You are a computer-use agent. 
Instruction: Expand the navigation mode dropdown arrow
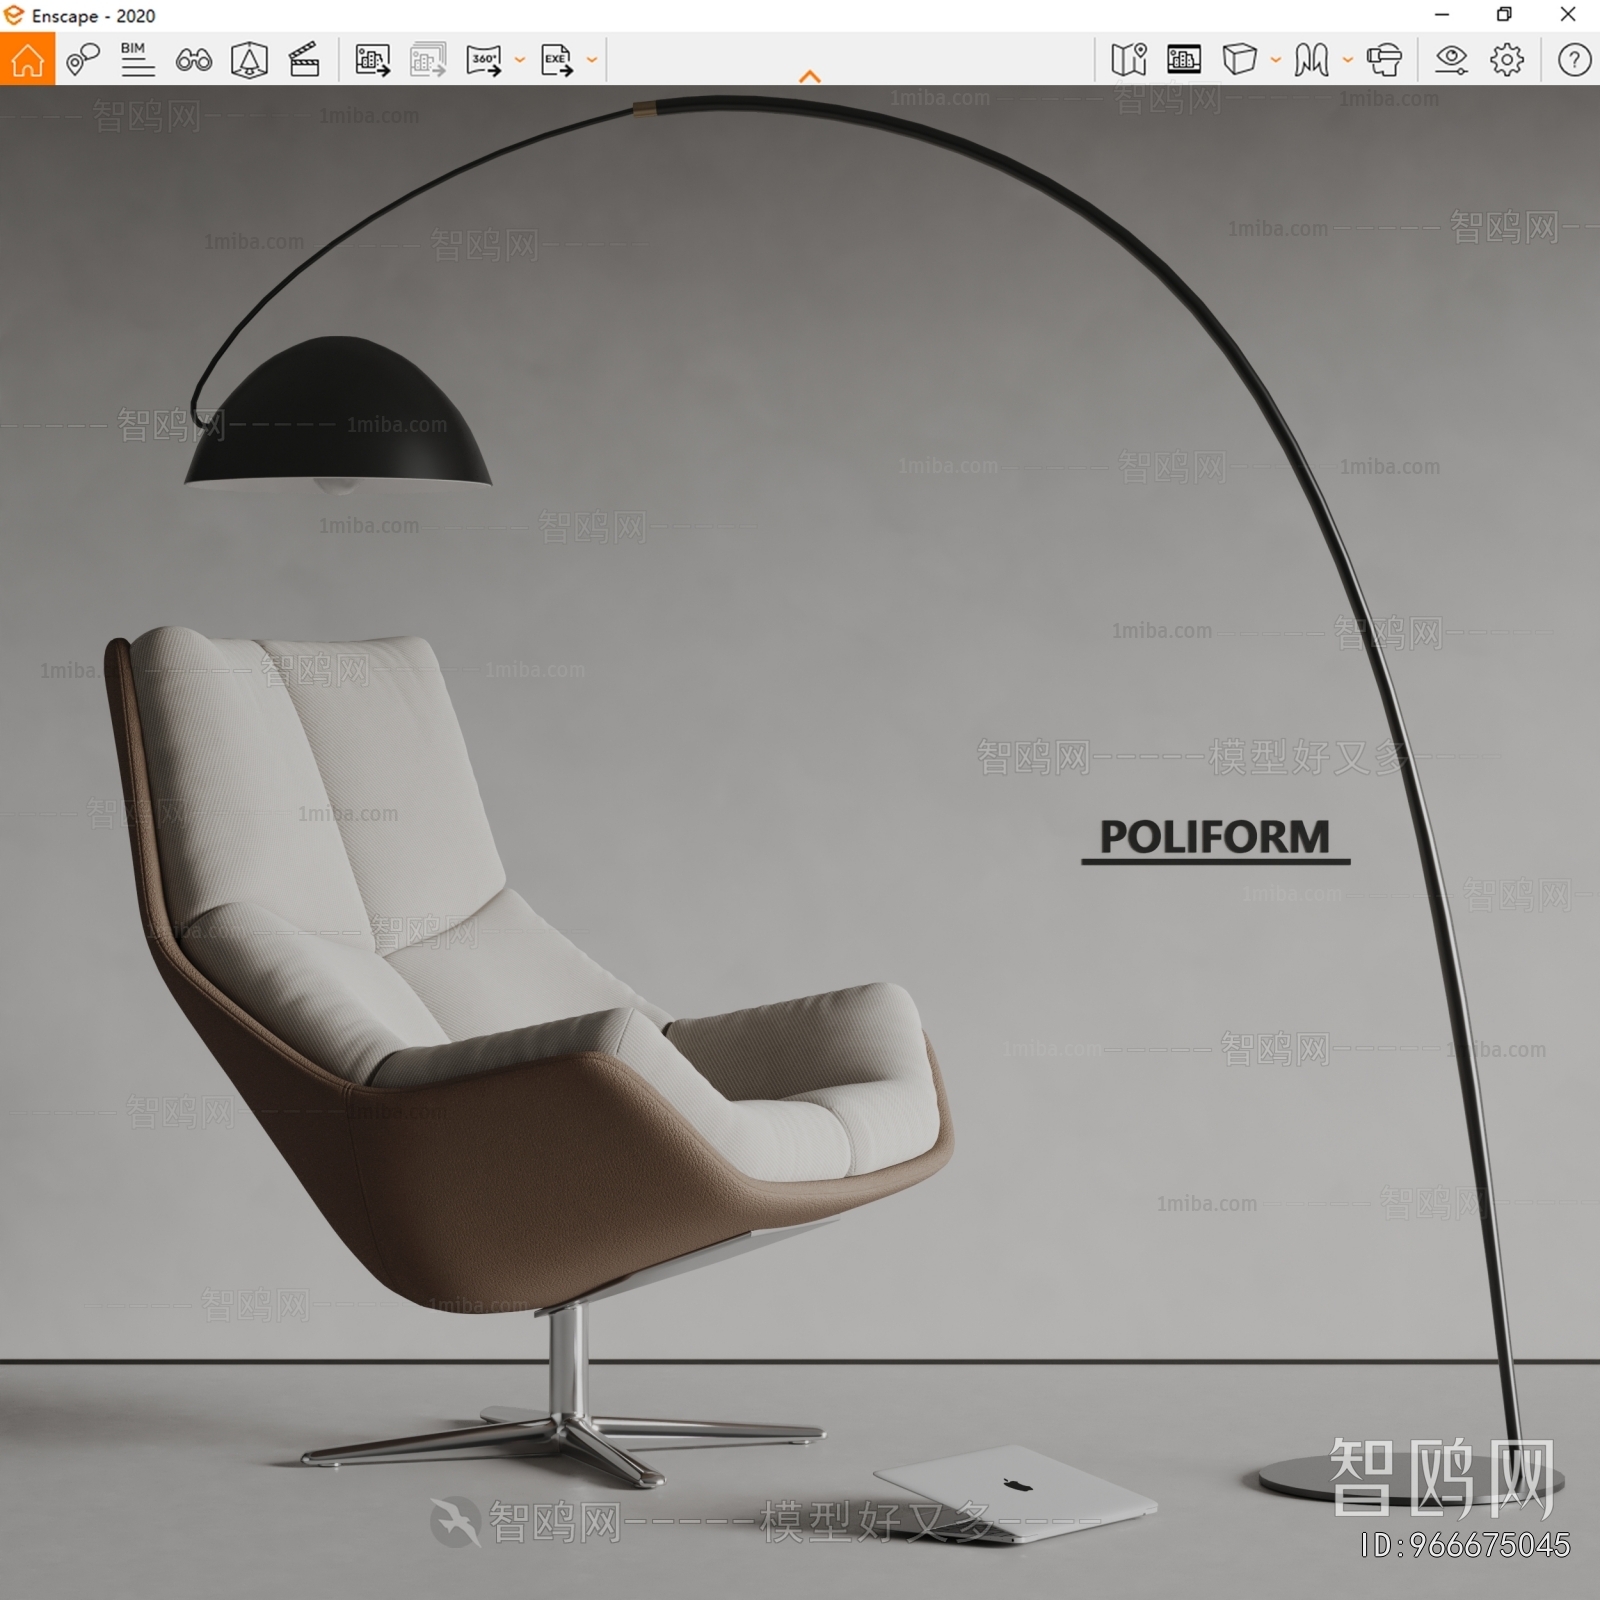[1348, 60]
